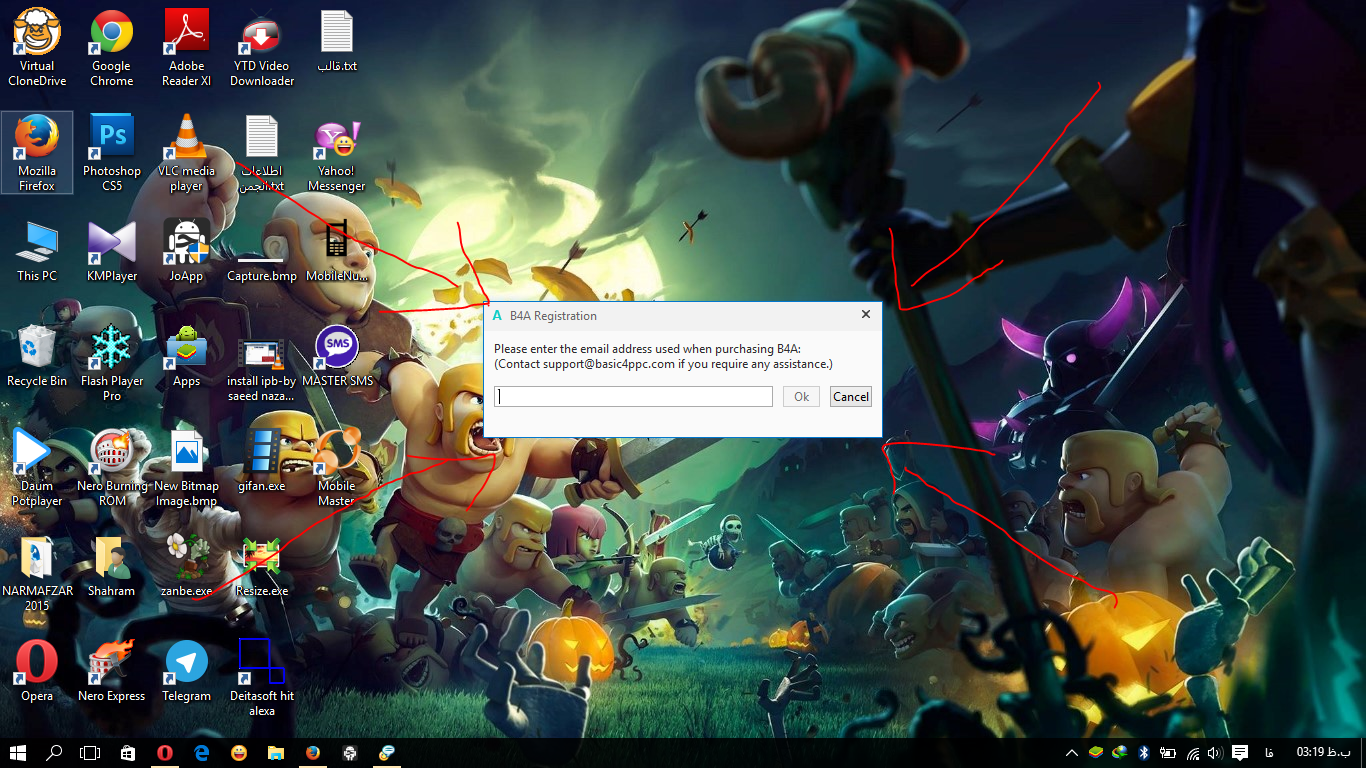The image size is (1366, 768).
Task: Select the Recycle Bin icon
Action: click(x=37, y=357)
